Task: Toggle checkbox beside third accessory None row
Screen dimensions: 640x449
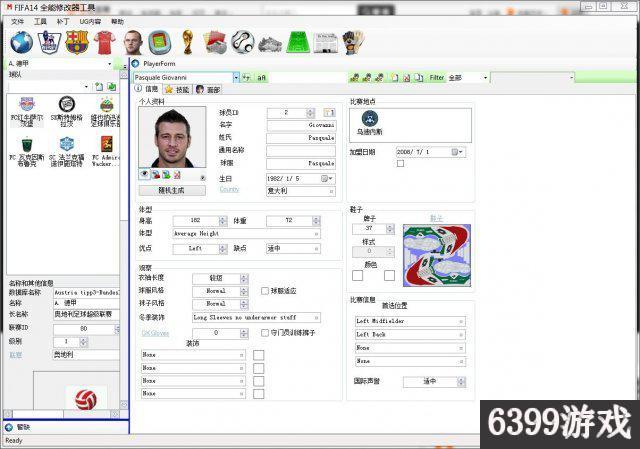Action: click(x=258, y=381)
